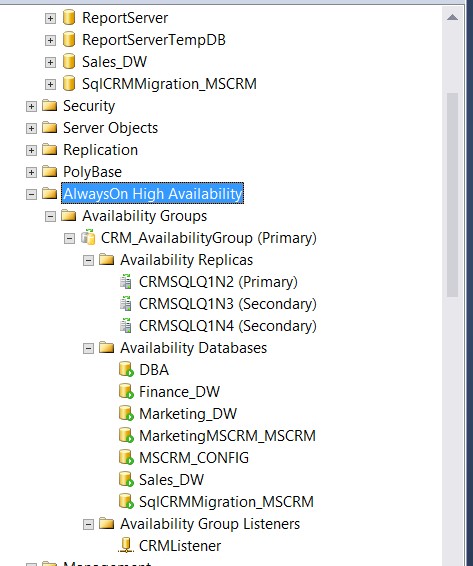Screen dimensions: 473x566
Task: Select 'CRMSQLQ1N2 (Primary)' replica label
Action: (218, 282)
